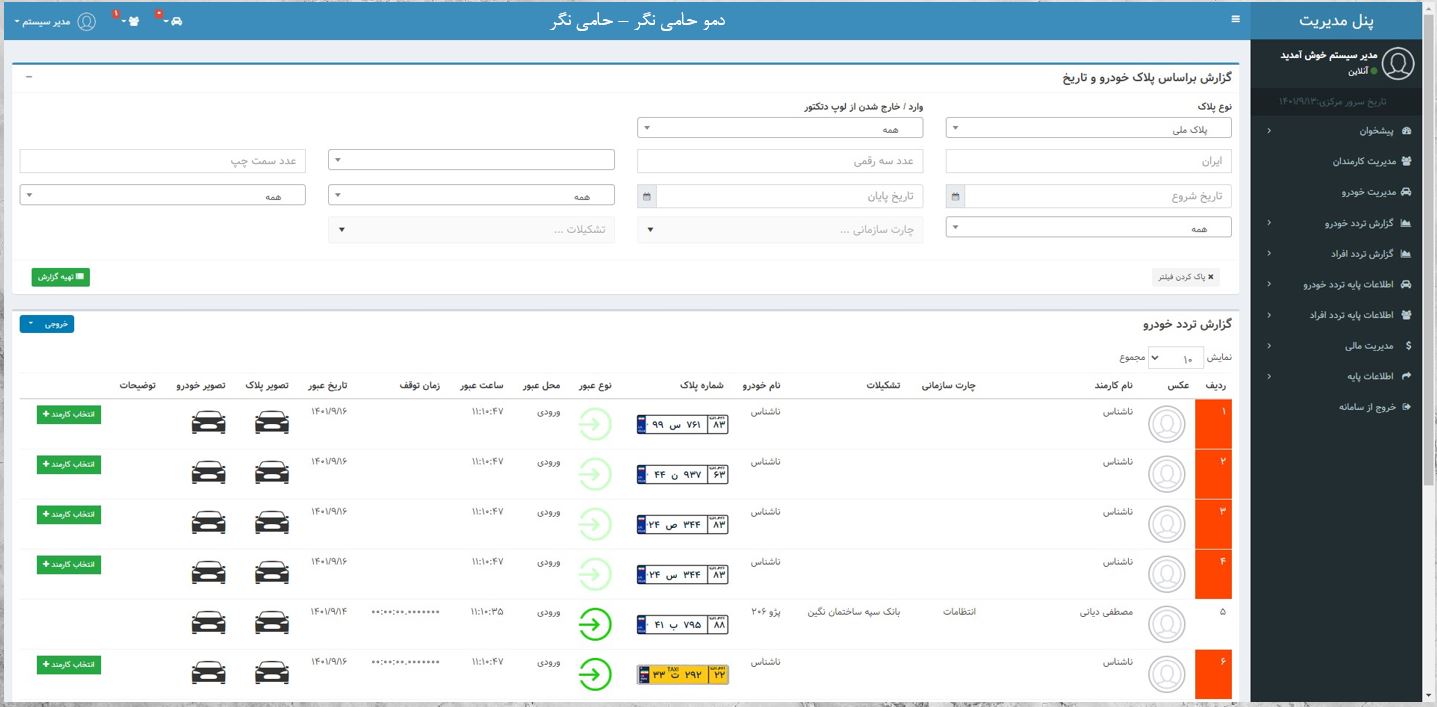Focus the عدد سه رقمی field

tap(780, 161)
